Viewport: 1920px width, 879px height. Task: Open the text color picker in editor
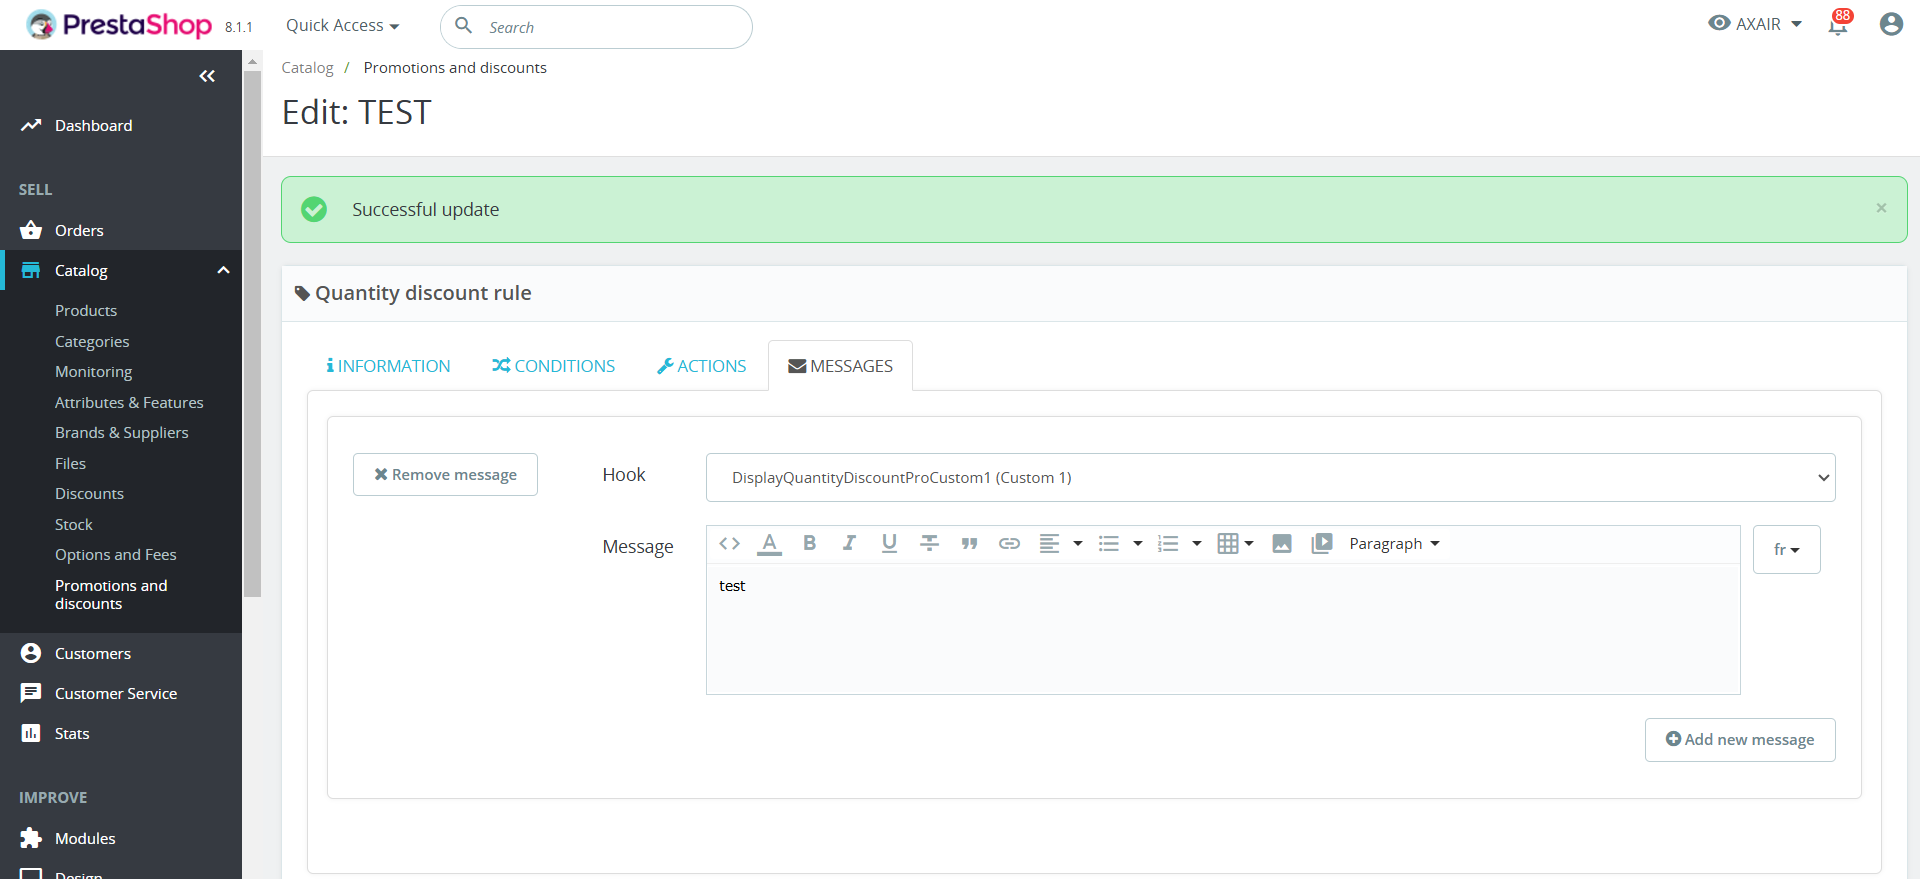point(769,544)
